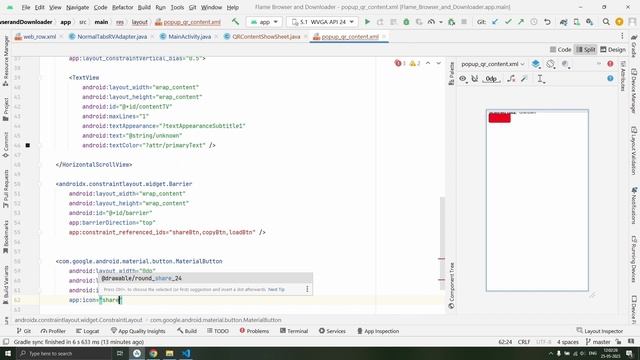
Task: Click the Make Project hammer icon
Action: tap(236, 22)
